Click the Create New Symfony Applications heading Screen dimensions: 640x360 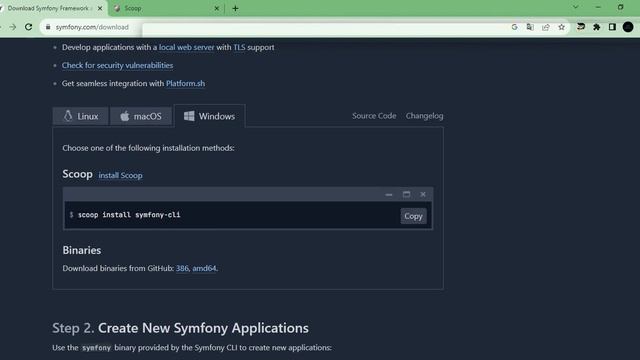coord(203,328)
